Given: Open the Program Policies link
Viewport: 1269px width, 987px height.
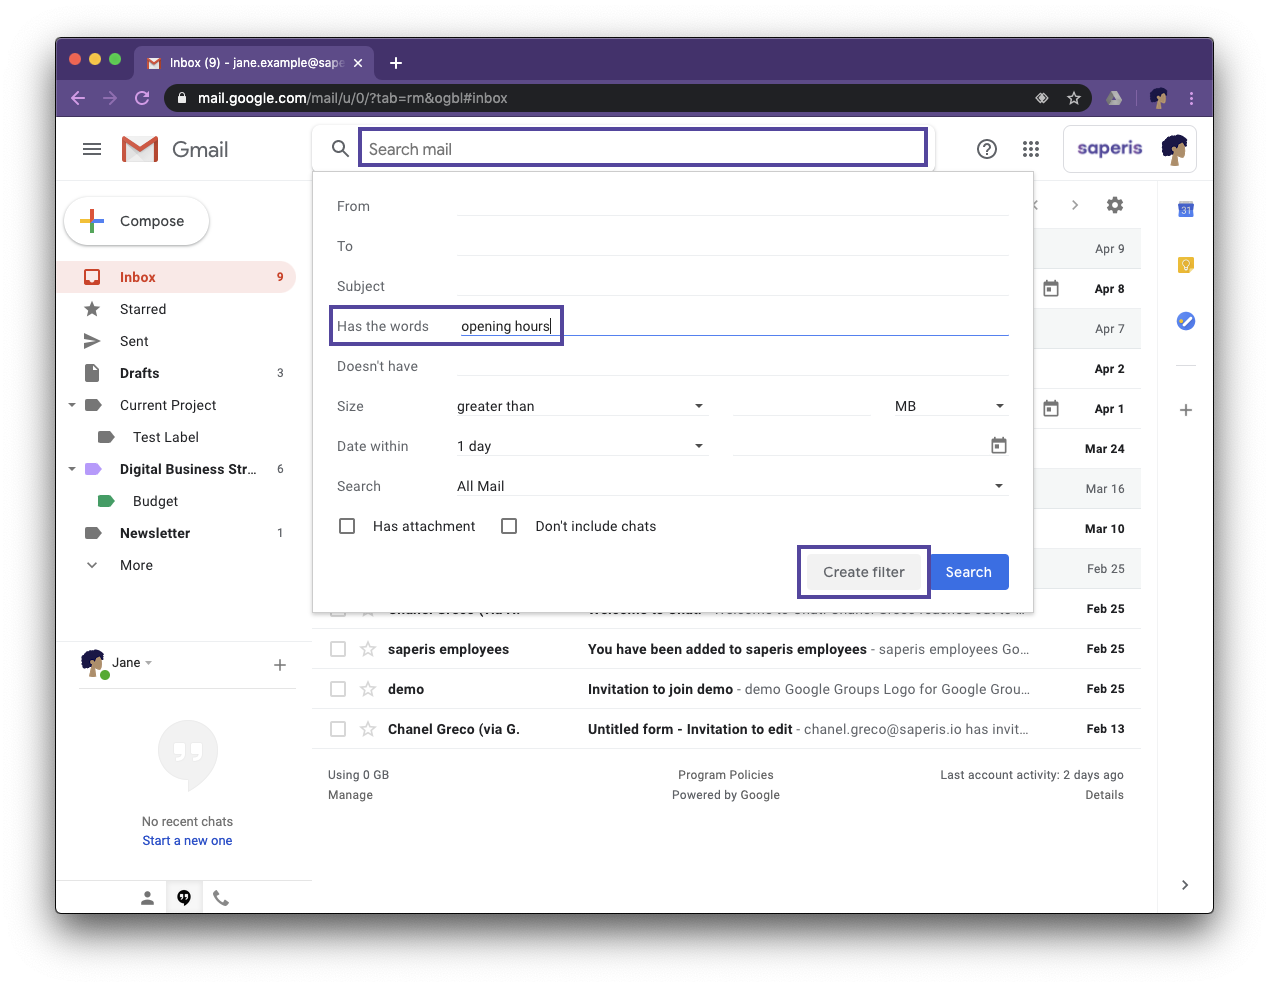Looking at the screenshot, I should coord(726,774).
